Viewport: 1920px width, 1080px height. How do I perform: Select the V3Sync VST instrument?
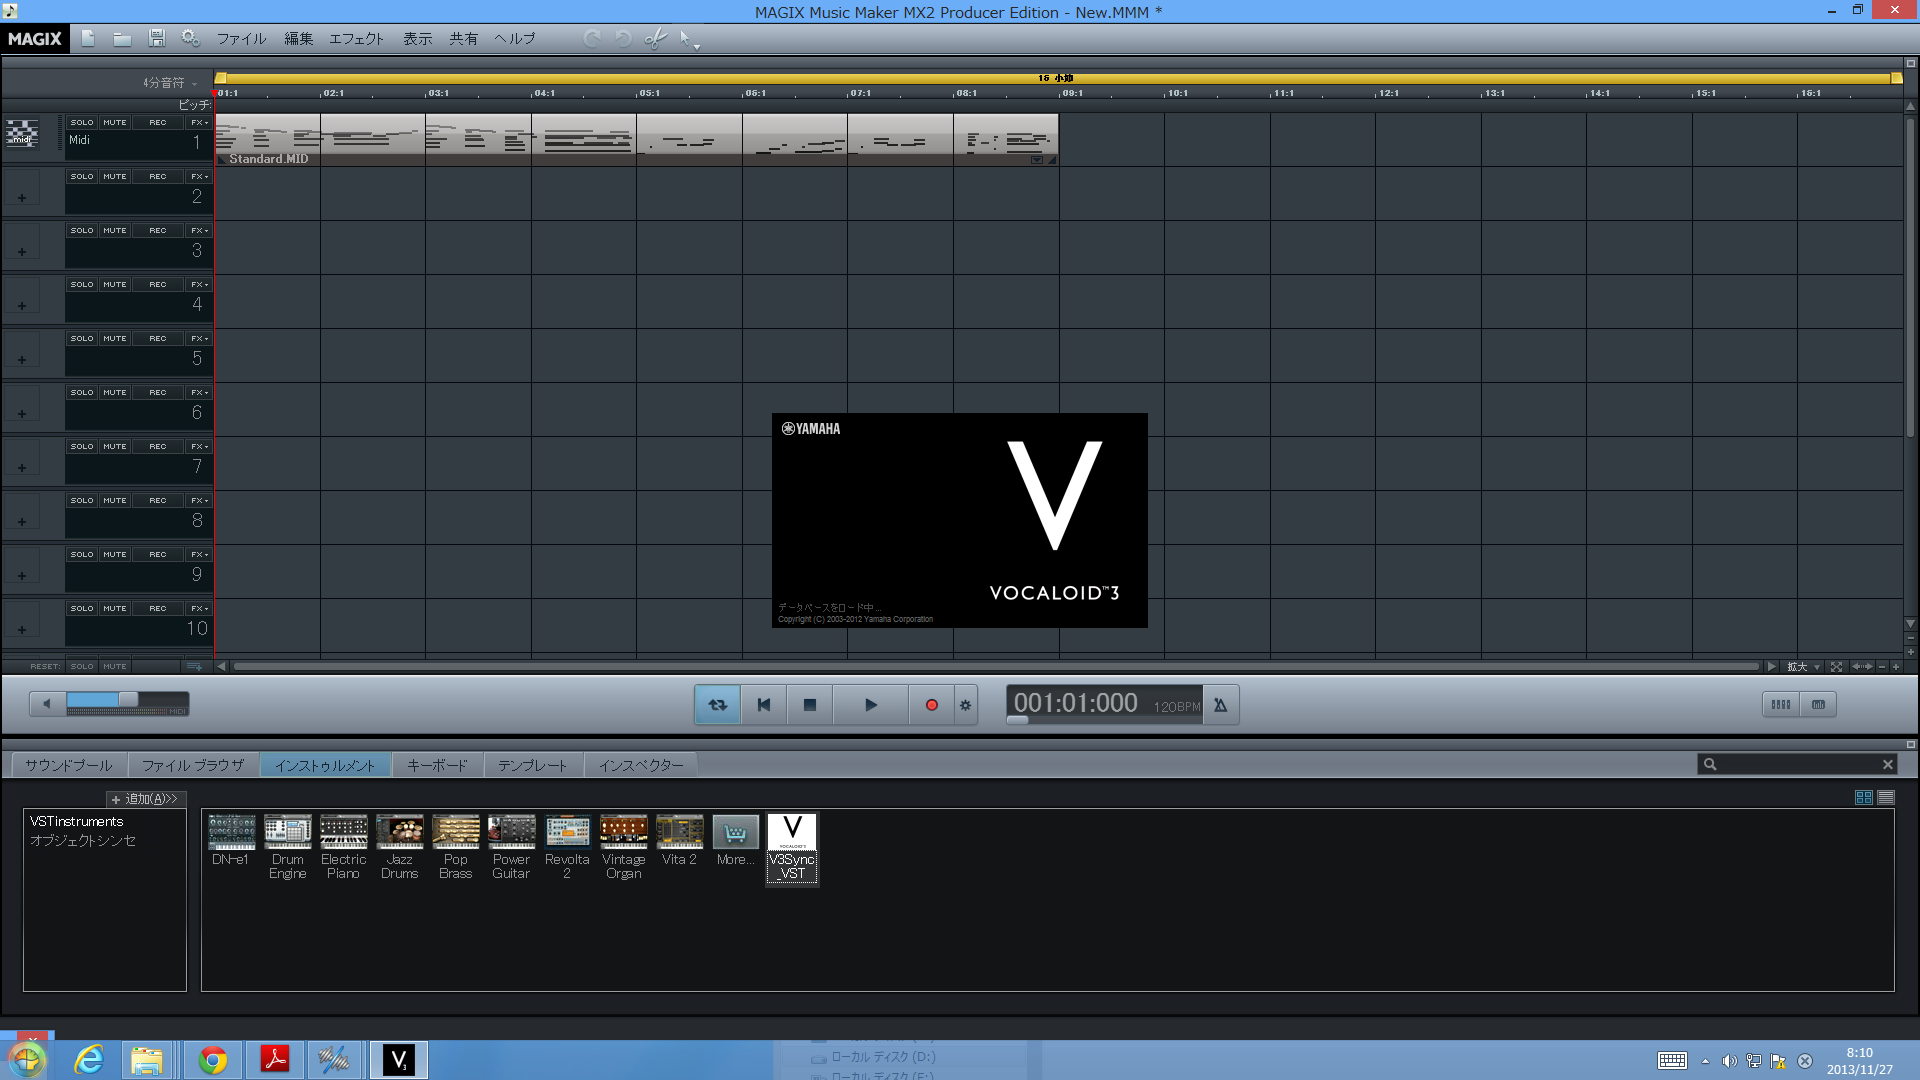(792, 848)
